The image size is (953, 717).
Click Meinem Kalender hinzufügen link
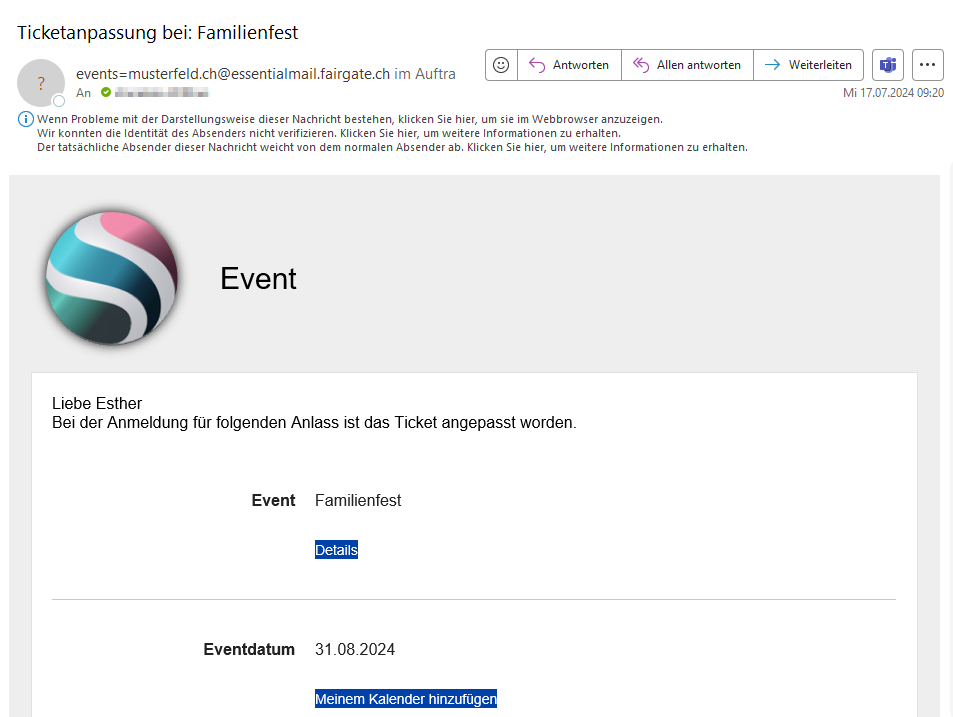pos(405,699)
